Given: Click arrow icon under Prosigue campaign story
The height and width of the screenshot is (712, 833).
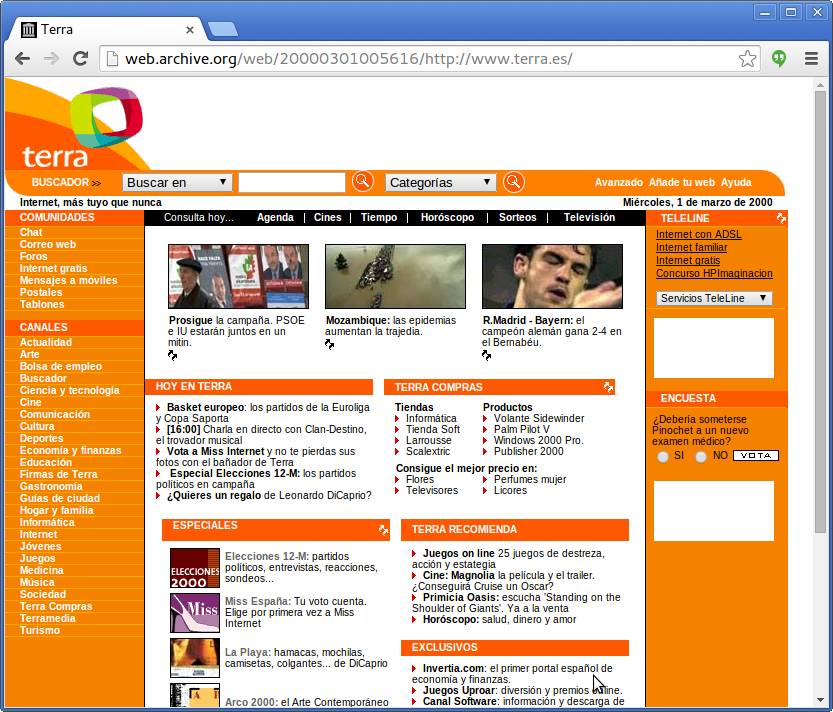Looking at the screenshot, I should (x=172, y=355).
